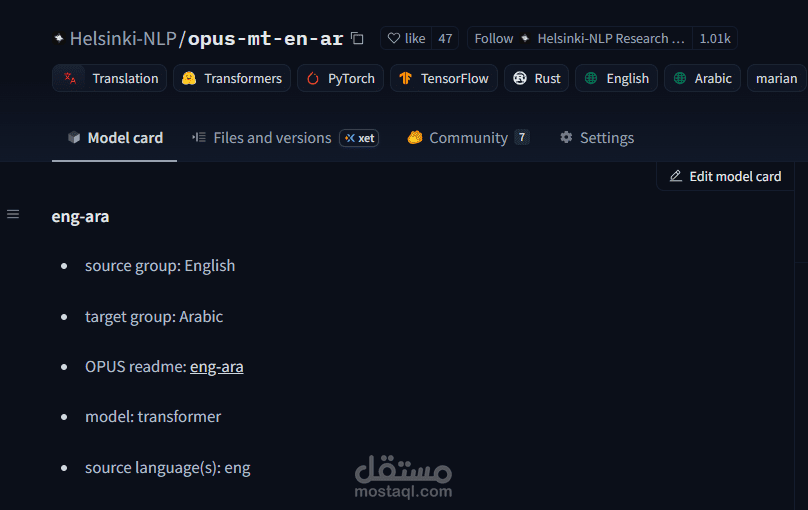
Task: Click the pencil icon on Edit model card
Action: [x=676, y=176]
